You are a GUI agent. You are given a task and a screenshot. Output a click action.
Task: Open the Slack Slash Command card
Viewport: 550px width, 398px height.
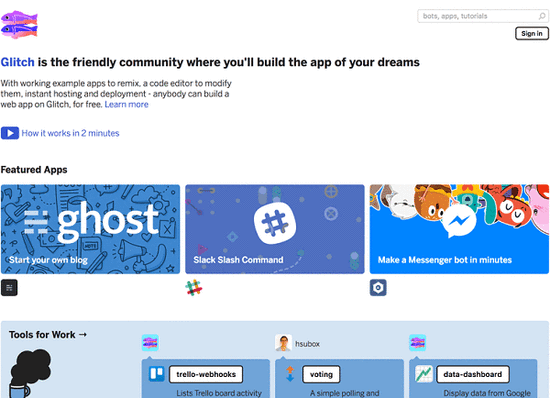coord(275,229)
